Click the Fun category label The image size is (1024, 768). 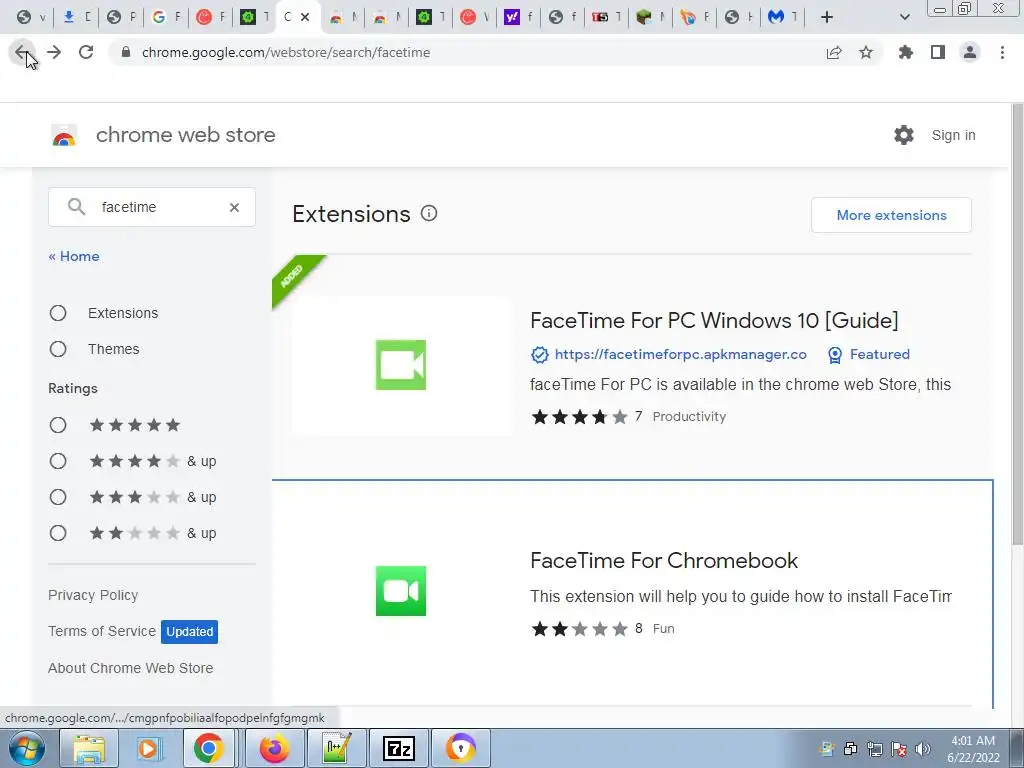(664, 628)
